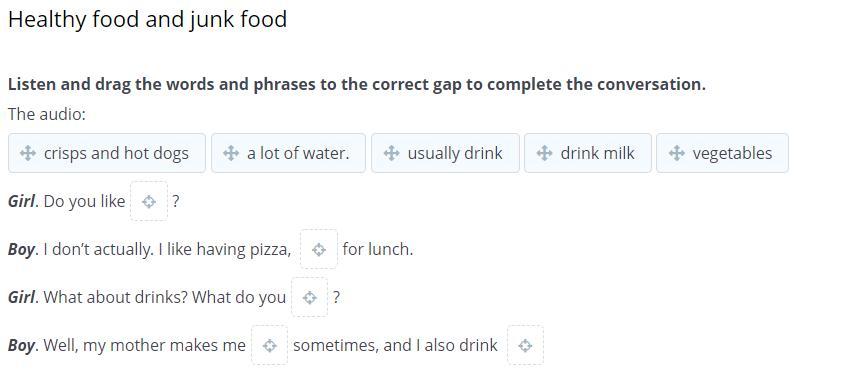Click move icon on 'crisps and hot dogs' chip

[x=28, y=154]
